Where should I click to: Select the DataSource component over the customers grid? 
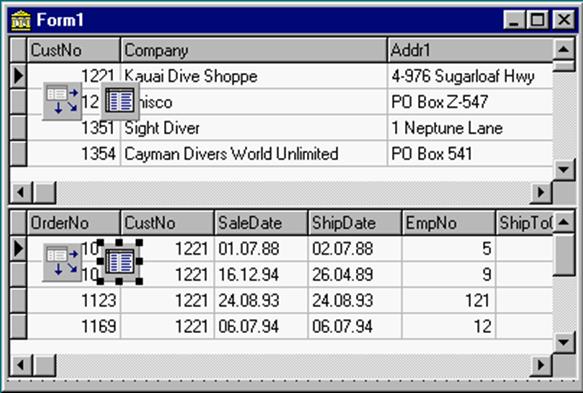pos(62,101)
